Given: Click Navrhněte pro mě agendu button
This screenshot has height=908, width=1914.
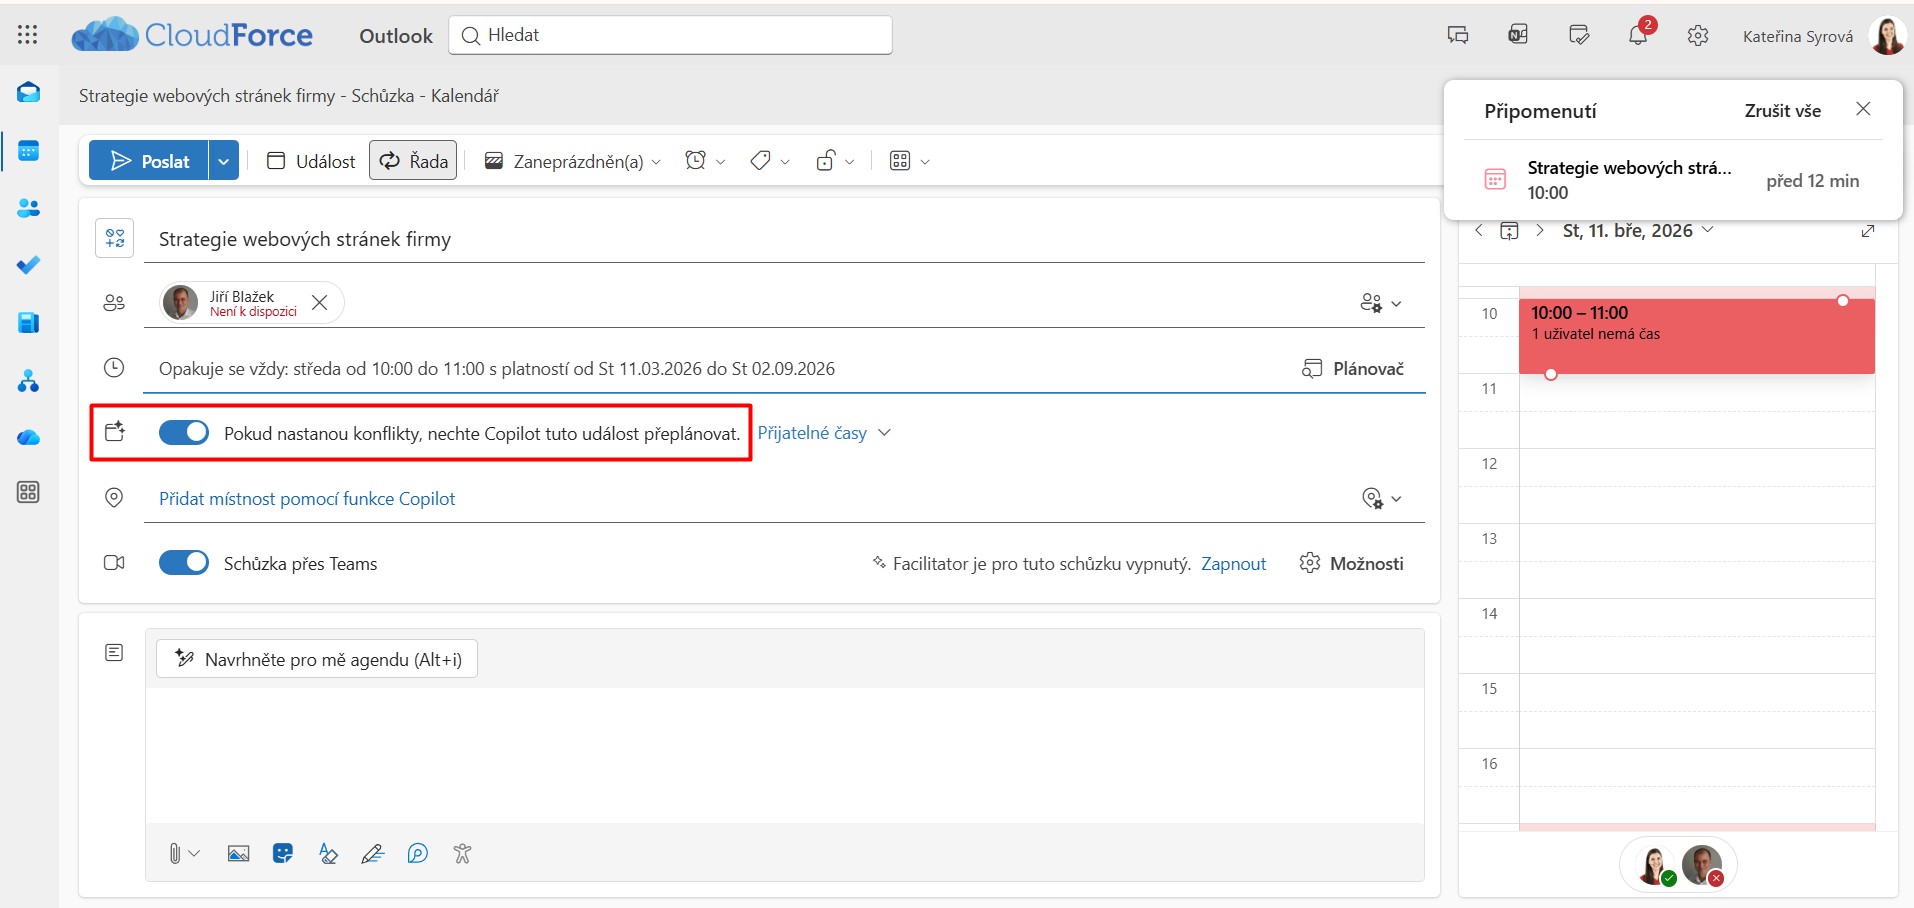Looking at the screenshot, I should (x=317, y=659).
